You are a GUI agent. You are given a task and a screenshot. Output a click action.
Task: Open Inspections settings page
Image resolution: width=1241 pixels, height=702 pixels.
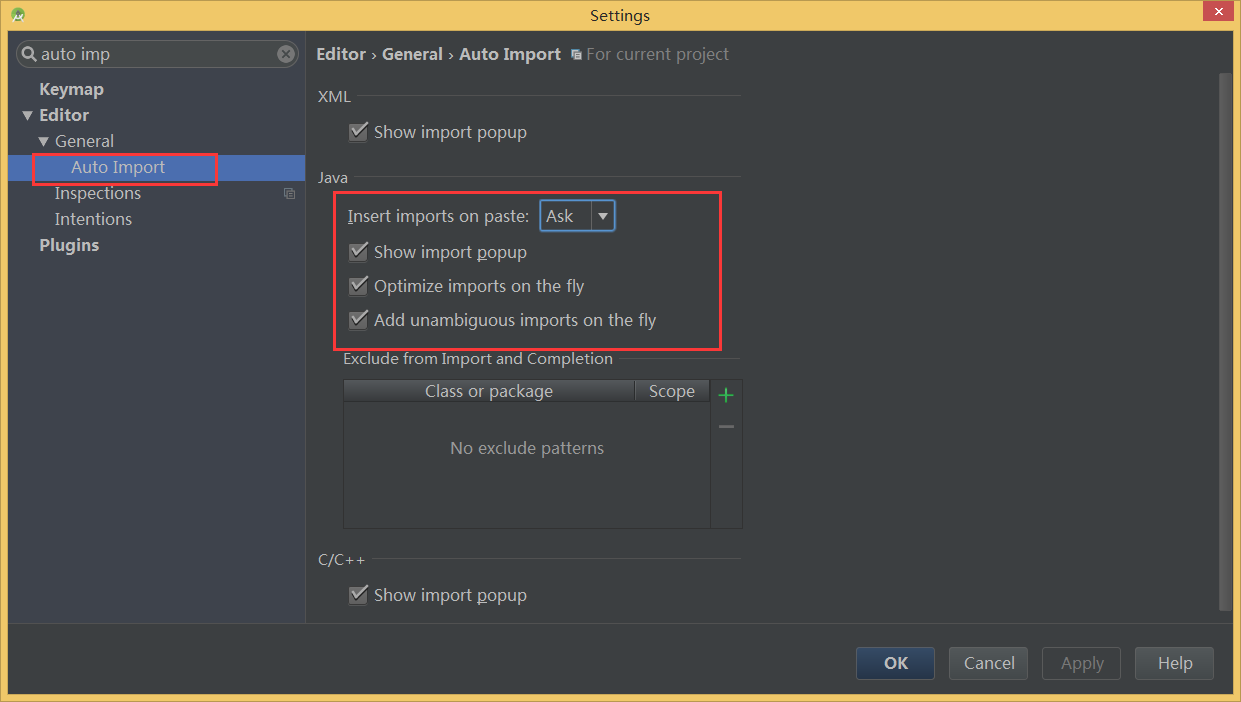pos(98,193)
